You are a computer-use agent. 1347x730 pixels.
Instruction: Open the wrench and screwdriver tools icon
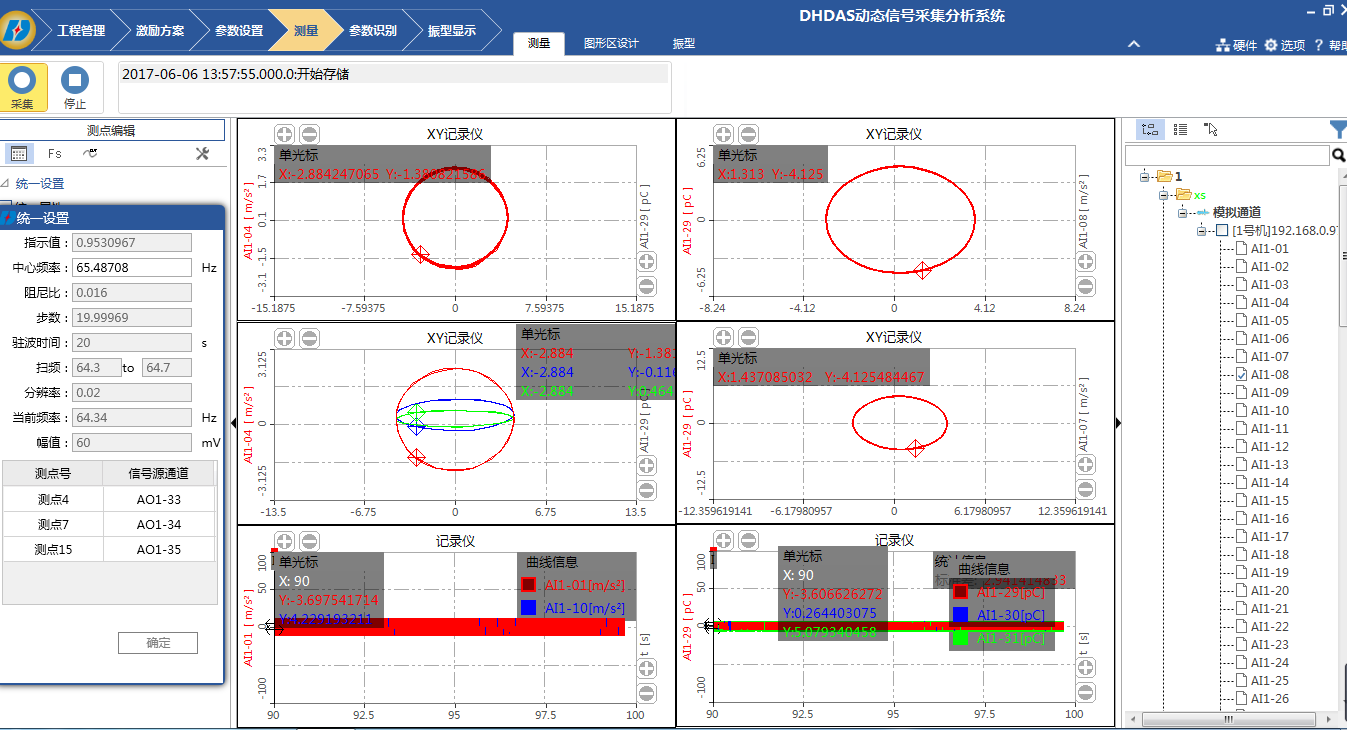(x=202, y=153)
